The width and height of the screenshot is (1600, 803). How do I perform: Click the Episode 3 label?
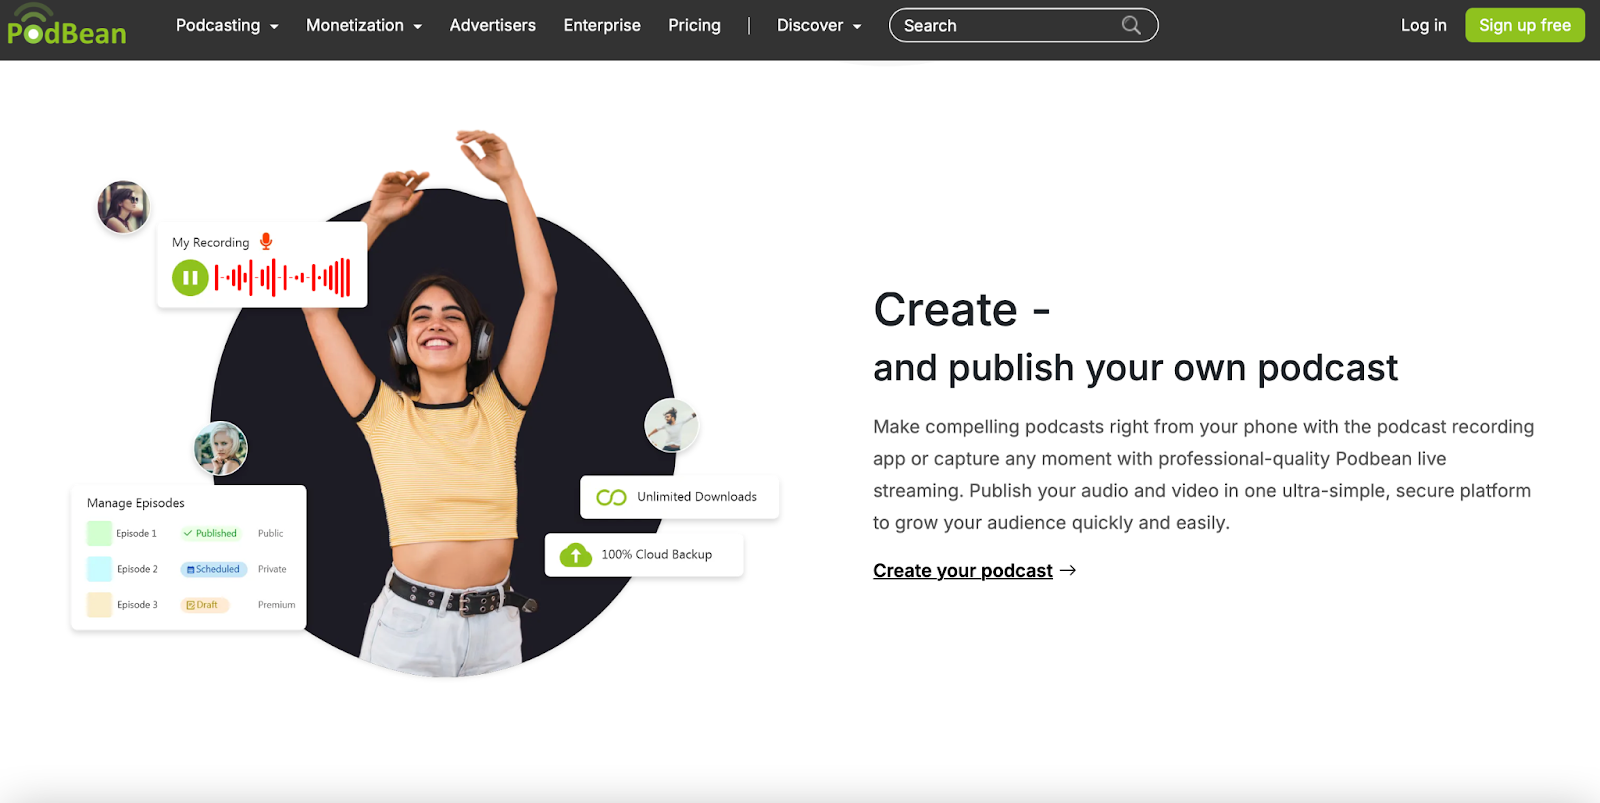point(137,605)
